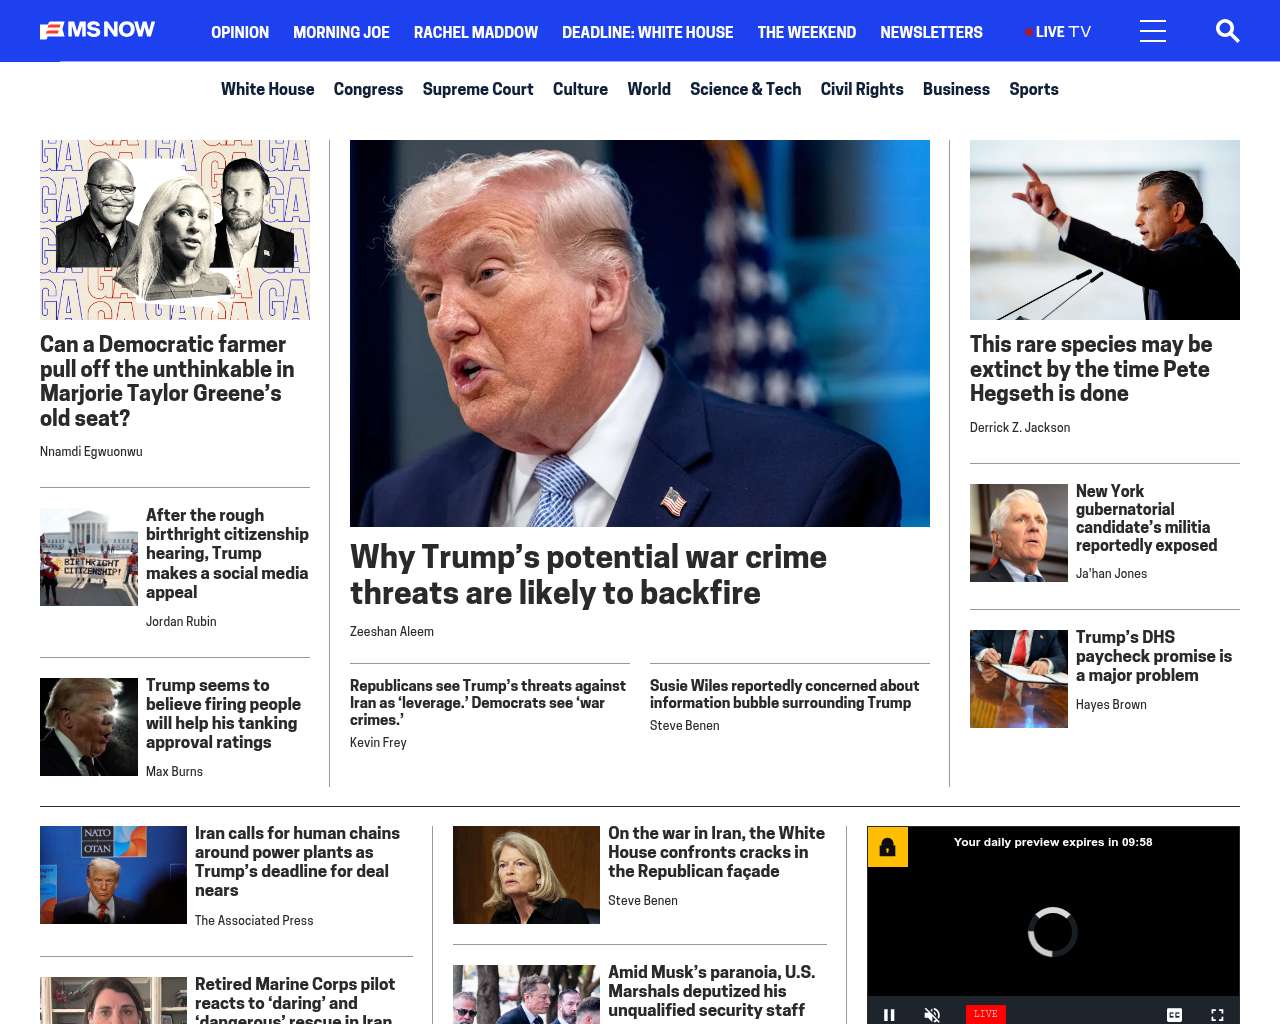Click the blonde woman senator thumbnail
The image size is (1280, 1024).
526,875
